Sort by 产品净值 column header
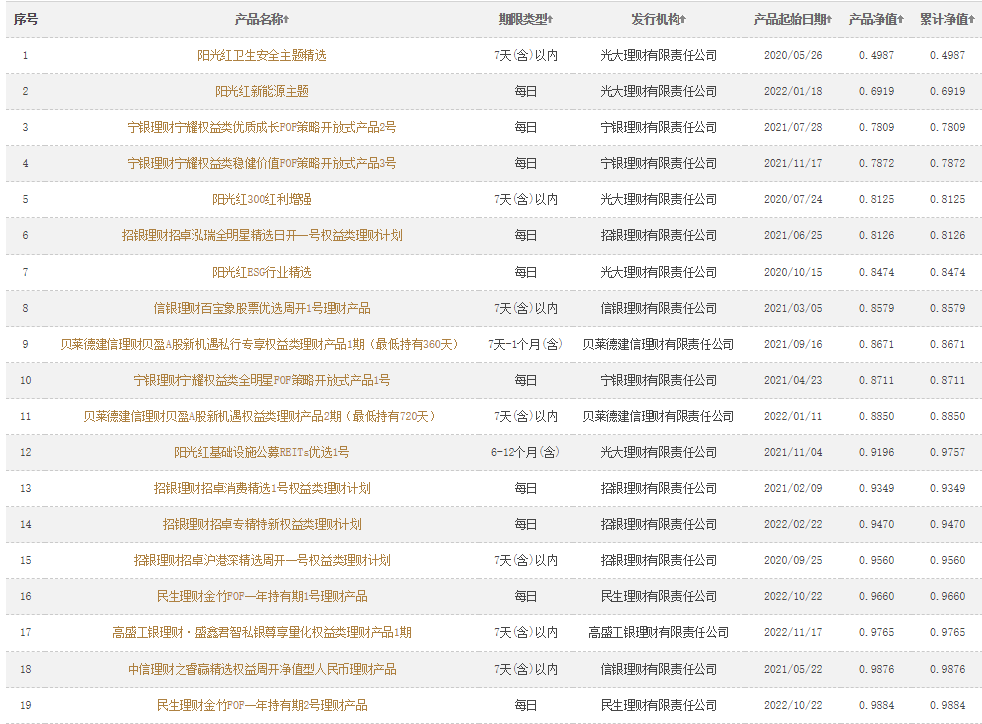 click(x=876, y=19)
